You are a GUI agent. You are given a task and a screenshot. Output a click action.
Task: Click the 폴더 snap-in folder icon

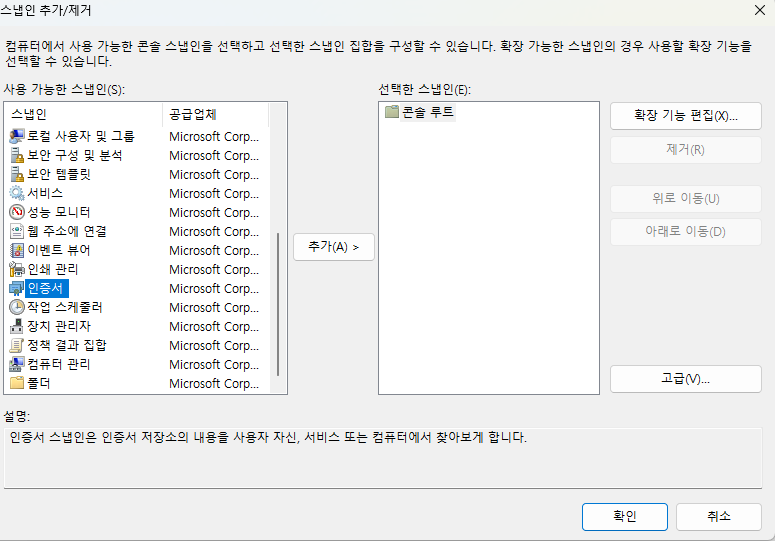click(x=17, y=383)
